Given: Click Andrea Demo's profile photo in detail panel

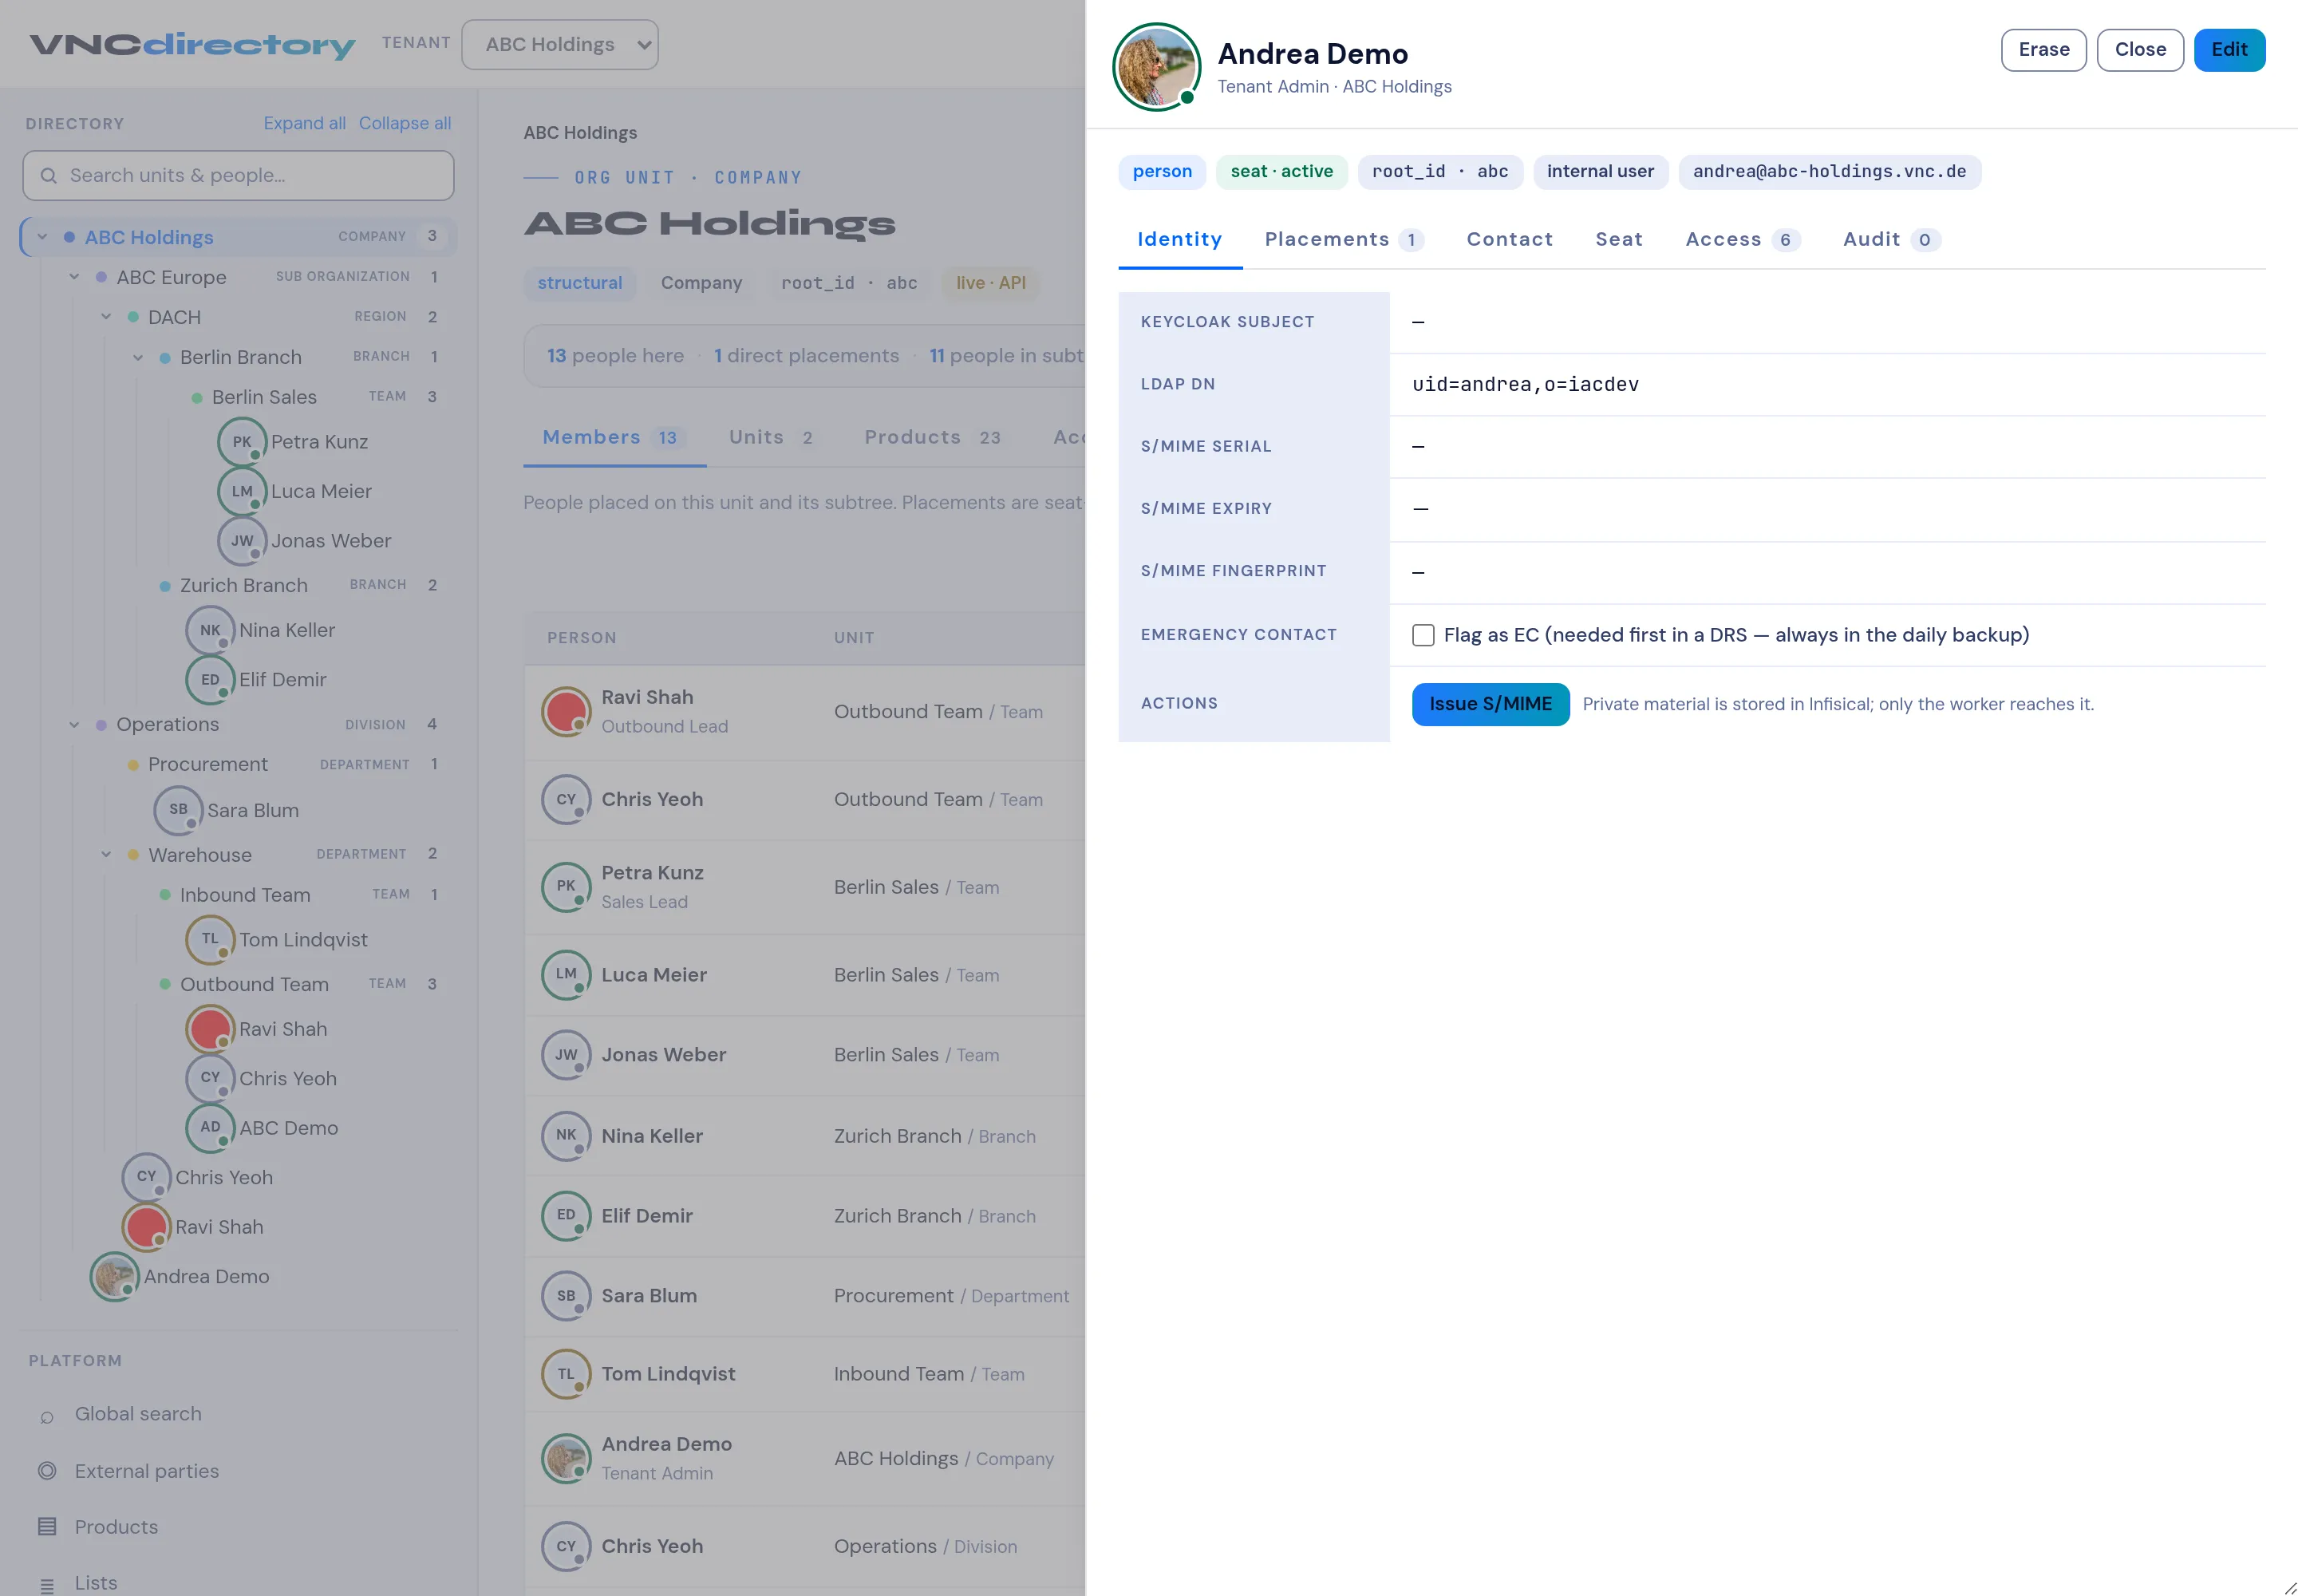Looking at the screenshot, I should point(1157,67).
